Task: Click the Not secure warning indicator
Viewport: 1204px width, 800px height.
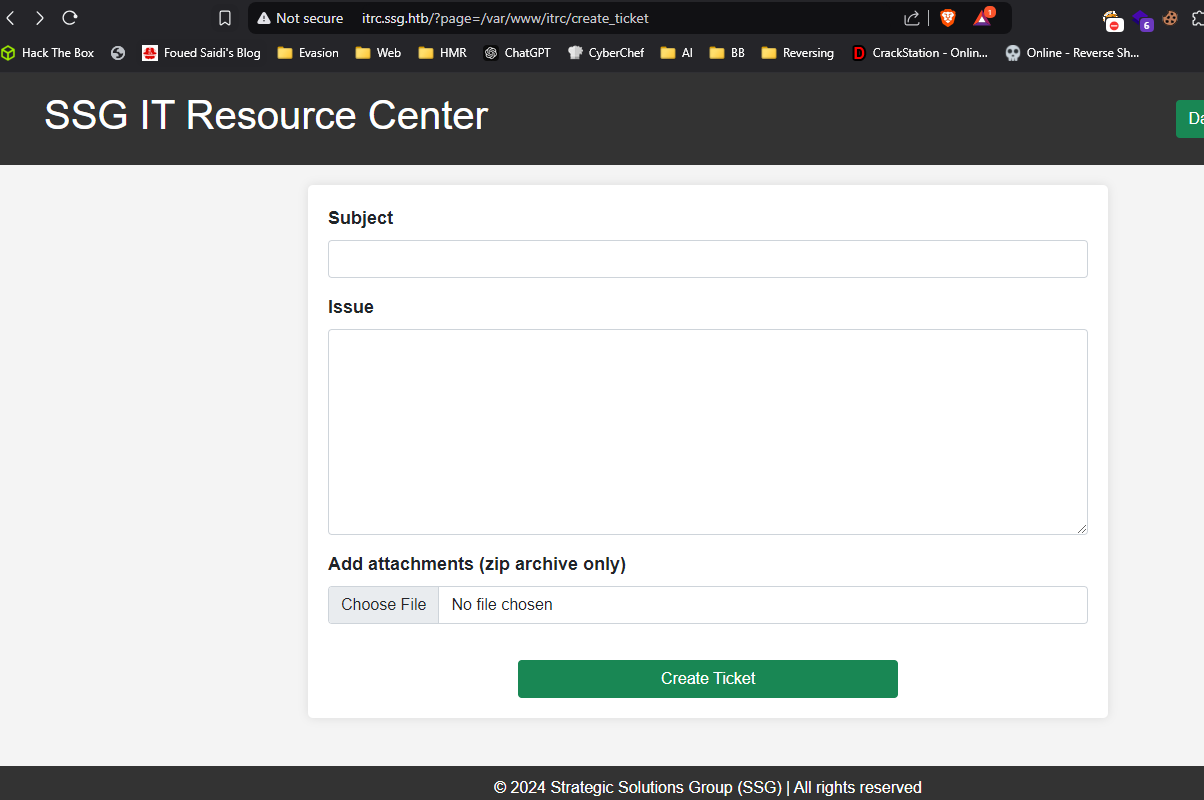Action: point(299,18)
